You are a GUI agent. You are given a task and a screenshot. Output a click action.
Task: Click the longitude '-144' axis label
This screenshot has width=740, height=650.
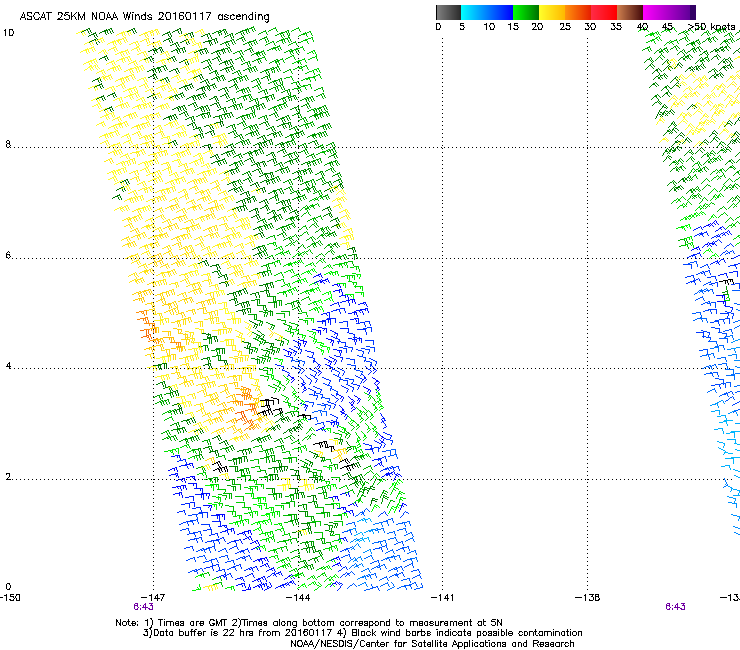point(298,598)
